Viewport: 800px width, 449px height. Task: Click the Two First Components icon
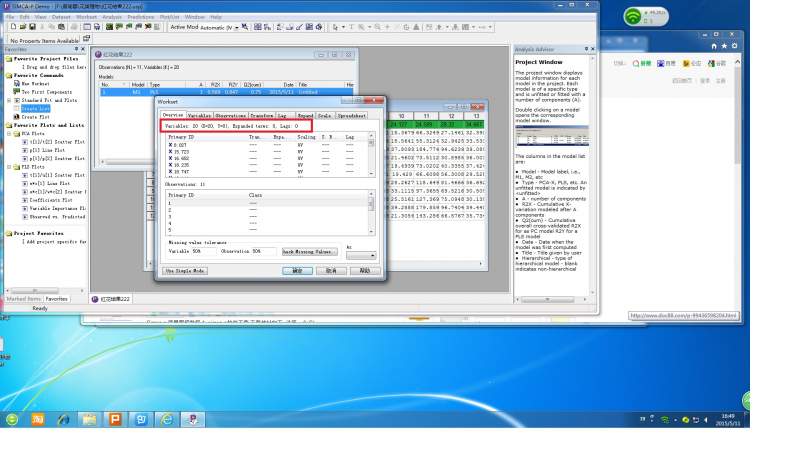point(16,91)
